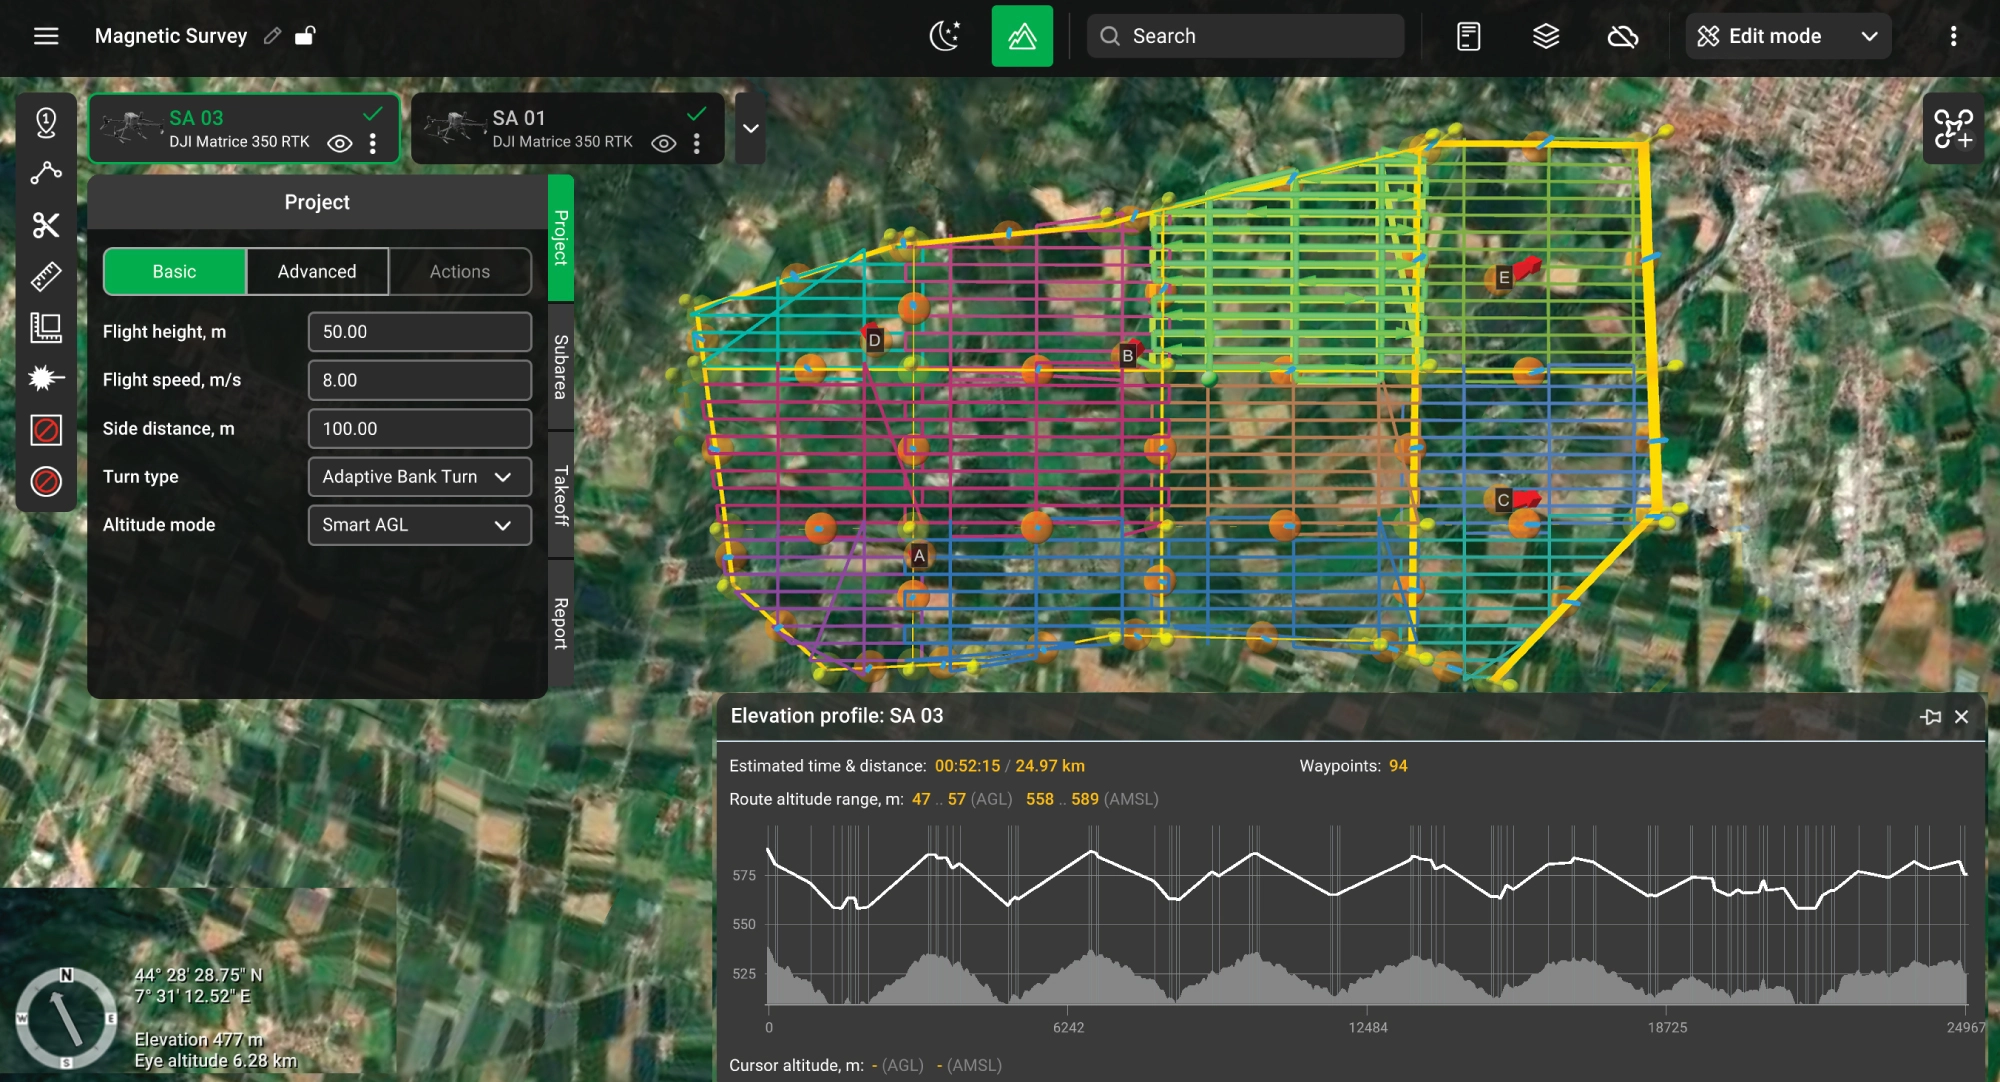Open the Report vertical side tab
Viewport: 2000px width, 1082px height.
(x=561, y=623)
